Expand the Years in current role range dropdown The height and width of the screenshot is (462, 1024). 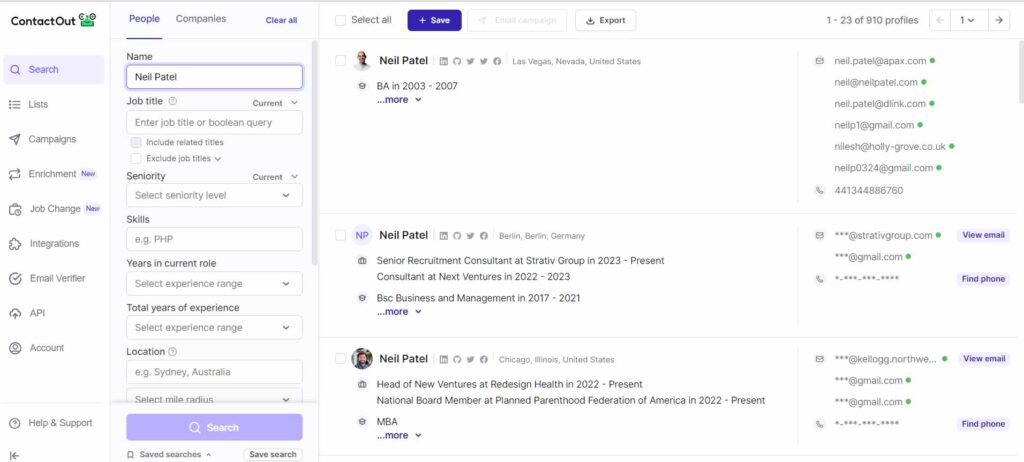(x=214, y=284)
